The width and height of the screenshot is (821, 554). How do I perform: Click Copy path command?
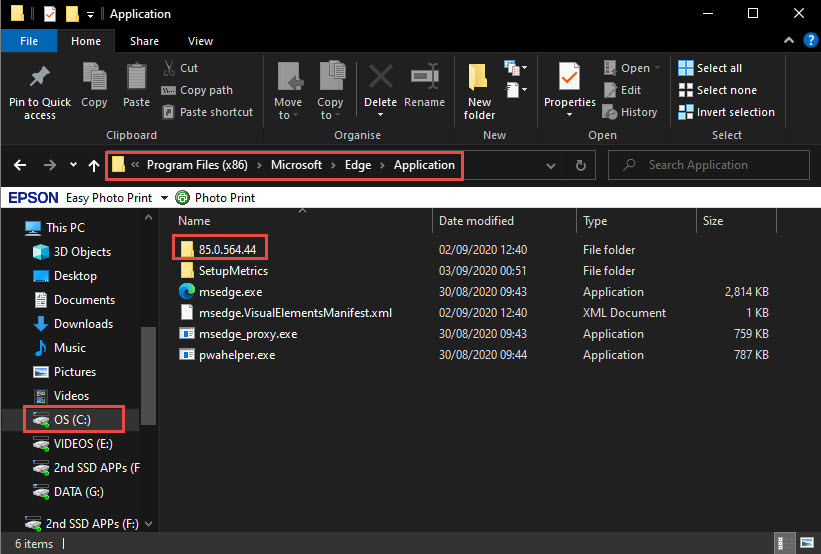click(x=197, y=90)
